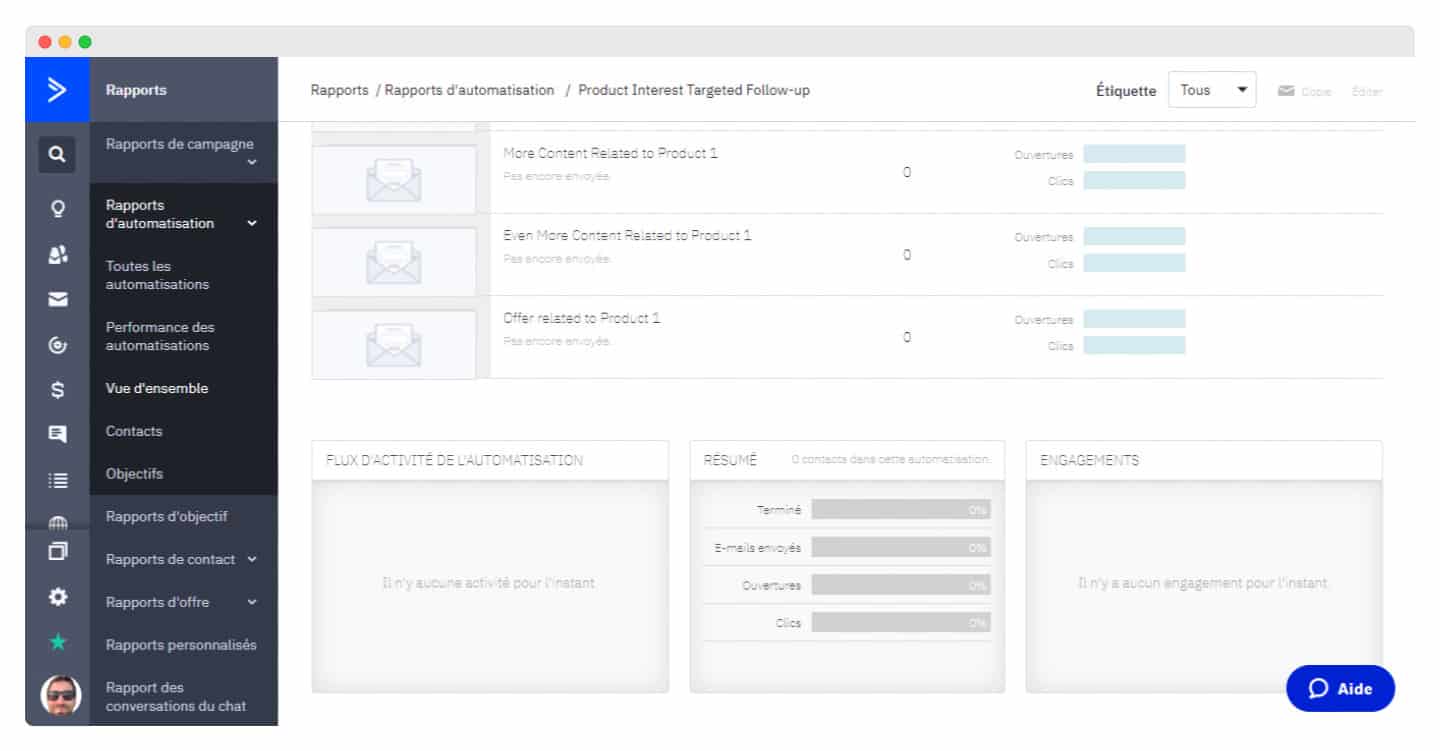Open search from the magnifier icon

pyautogui.click(x=57, y=155)
